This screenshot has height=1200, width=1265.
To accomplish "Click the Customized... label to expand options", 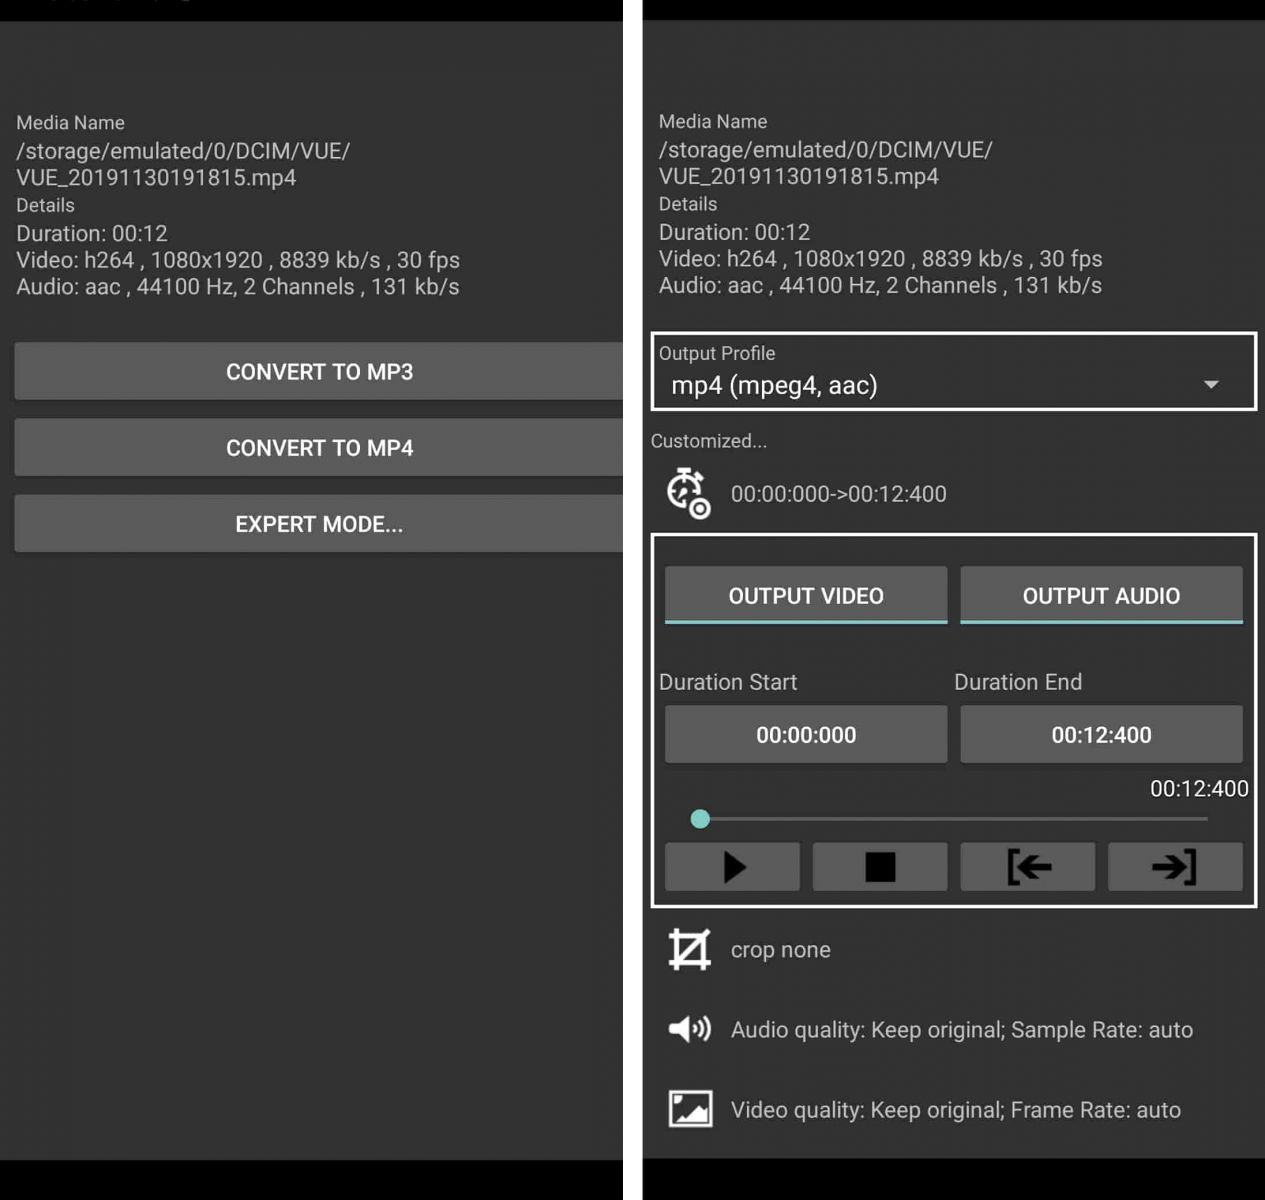I will click(709, 440).
